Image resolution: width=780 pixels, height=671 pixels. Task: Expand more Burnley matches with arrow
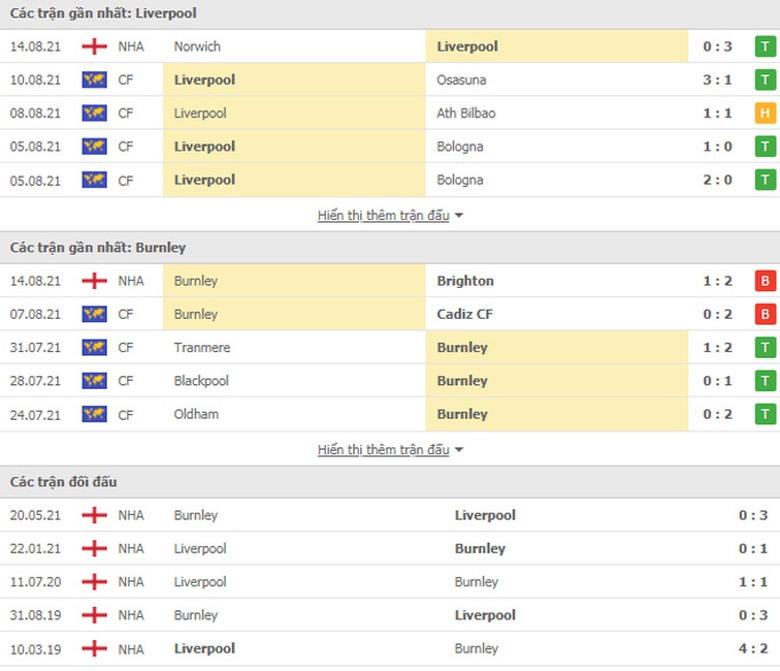coord(459,450)
